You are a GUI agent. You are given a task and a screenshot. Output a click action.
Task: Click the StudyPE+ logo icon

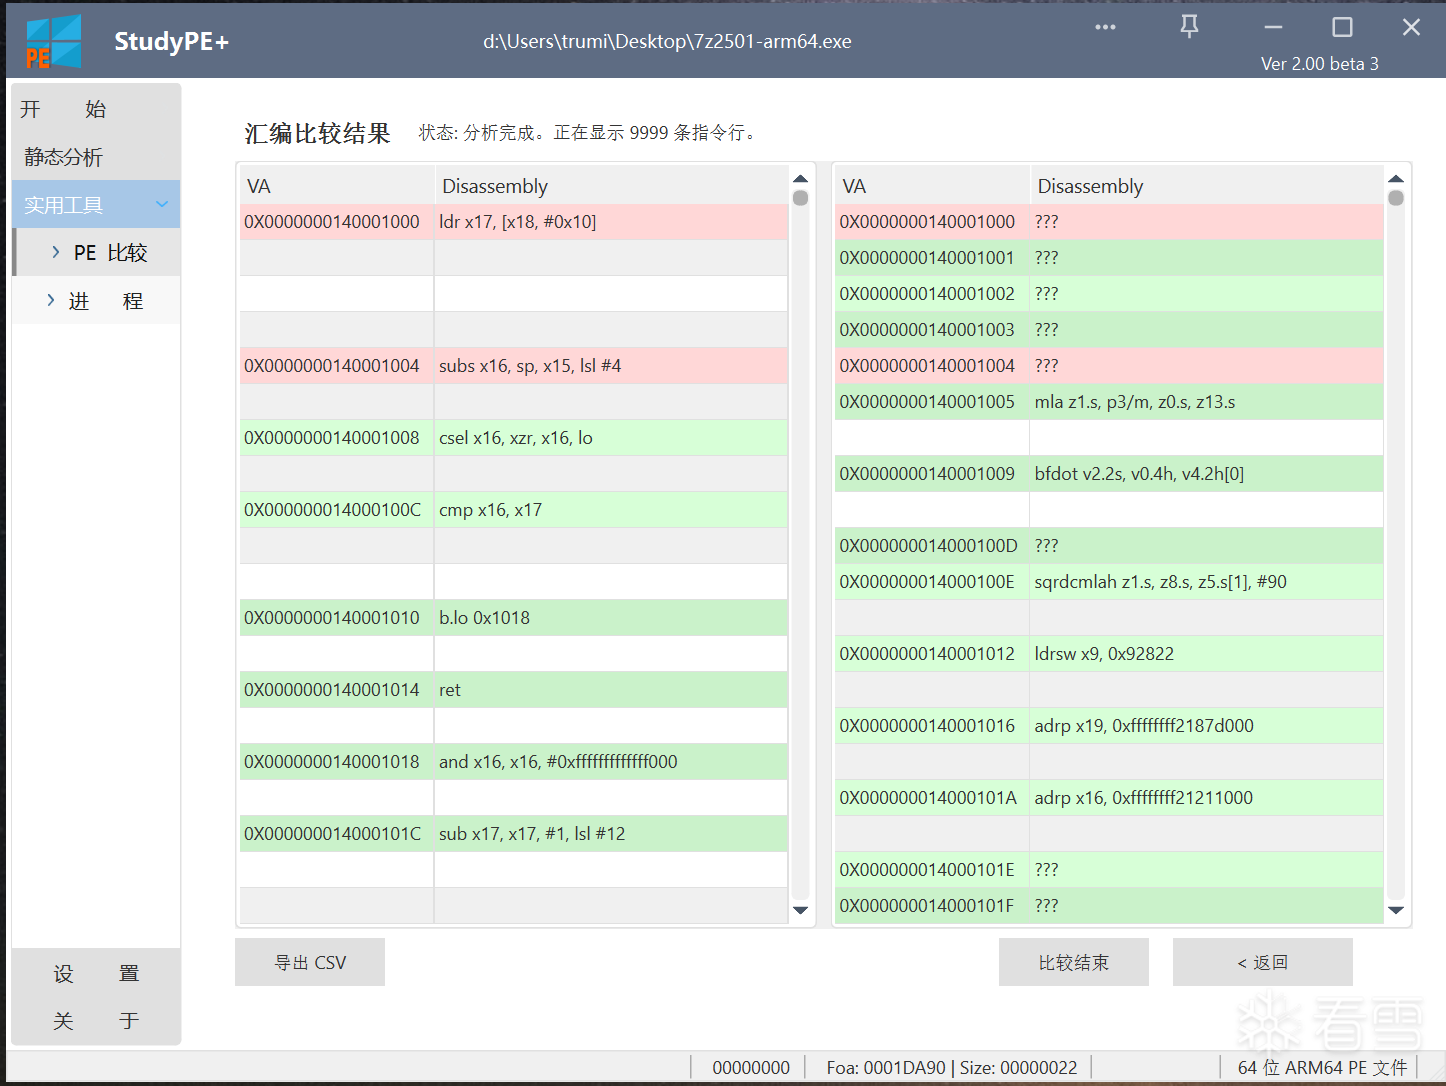[53, 42]
